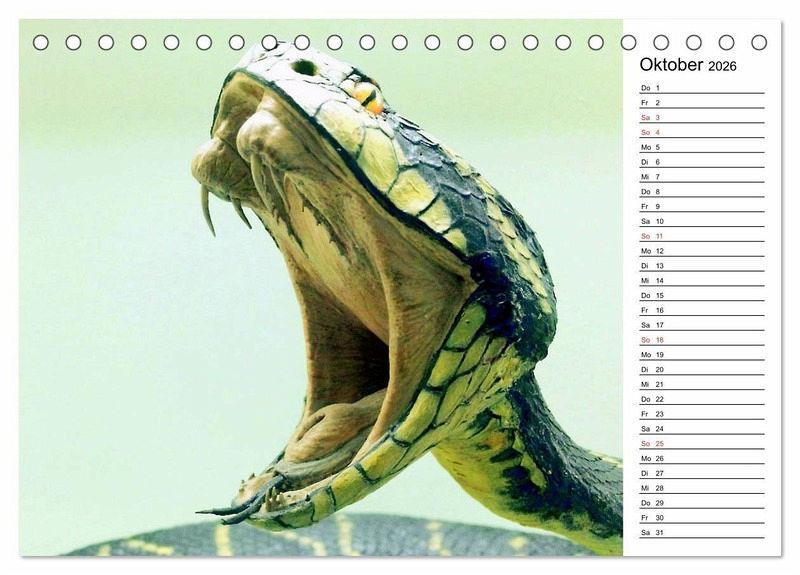800x575 pixels.
Task: Select the Sa 17 date line
Action: [702, 325]
